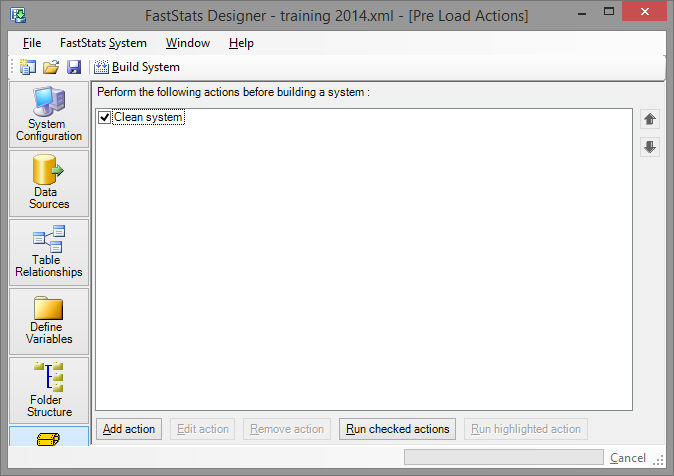
Task: Click the Edit action button
Action: tap(202, 429)
